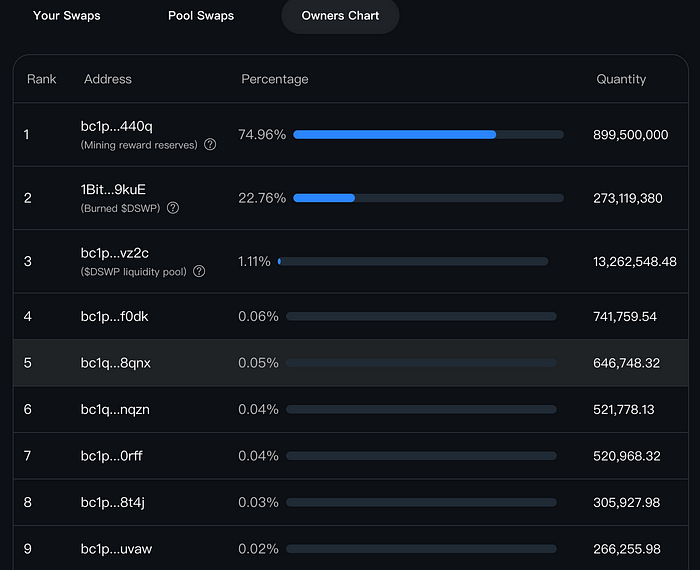Image resolution: width=700 pixels, height=570 pixels.
Task: Open the 1Bit...9kuE burn address
Action: [113, 189]
